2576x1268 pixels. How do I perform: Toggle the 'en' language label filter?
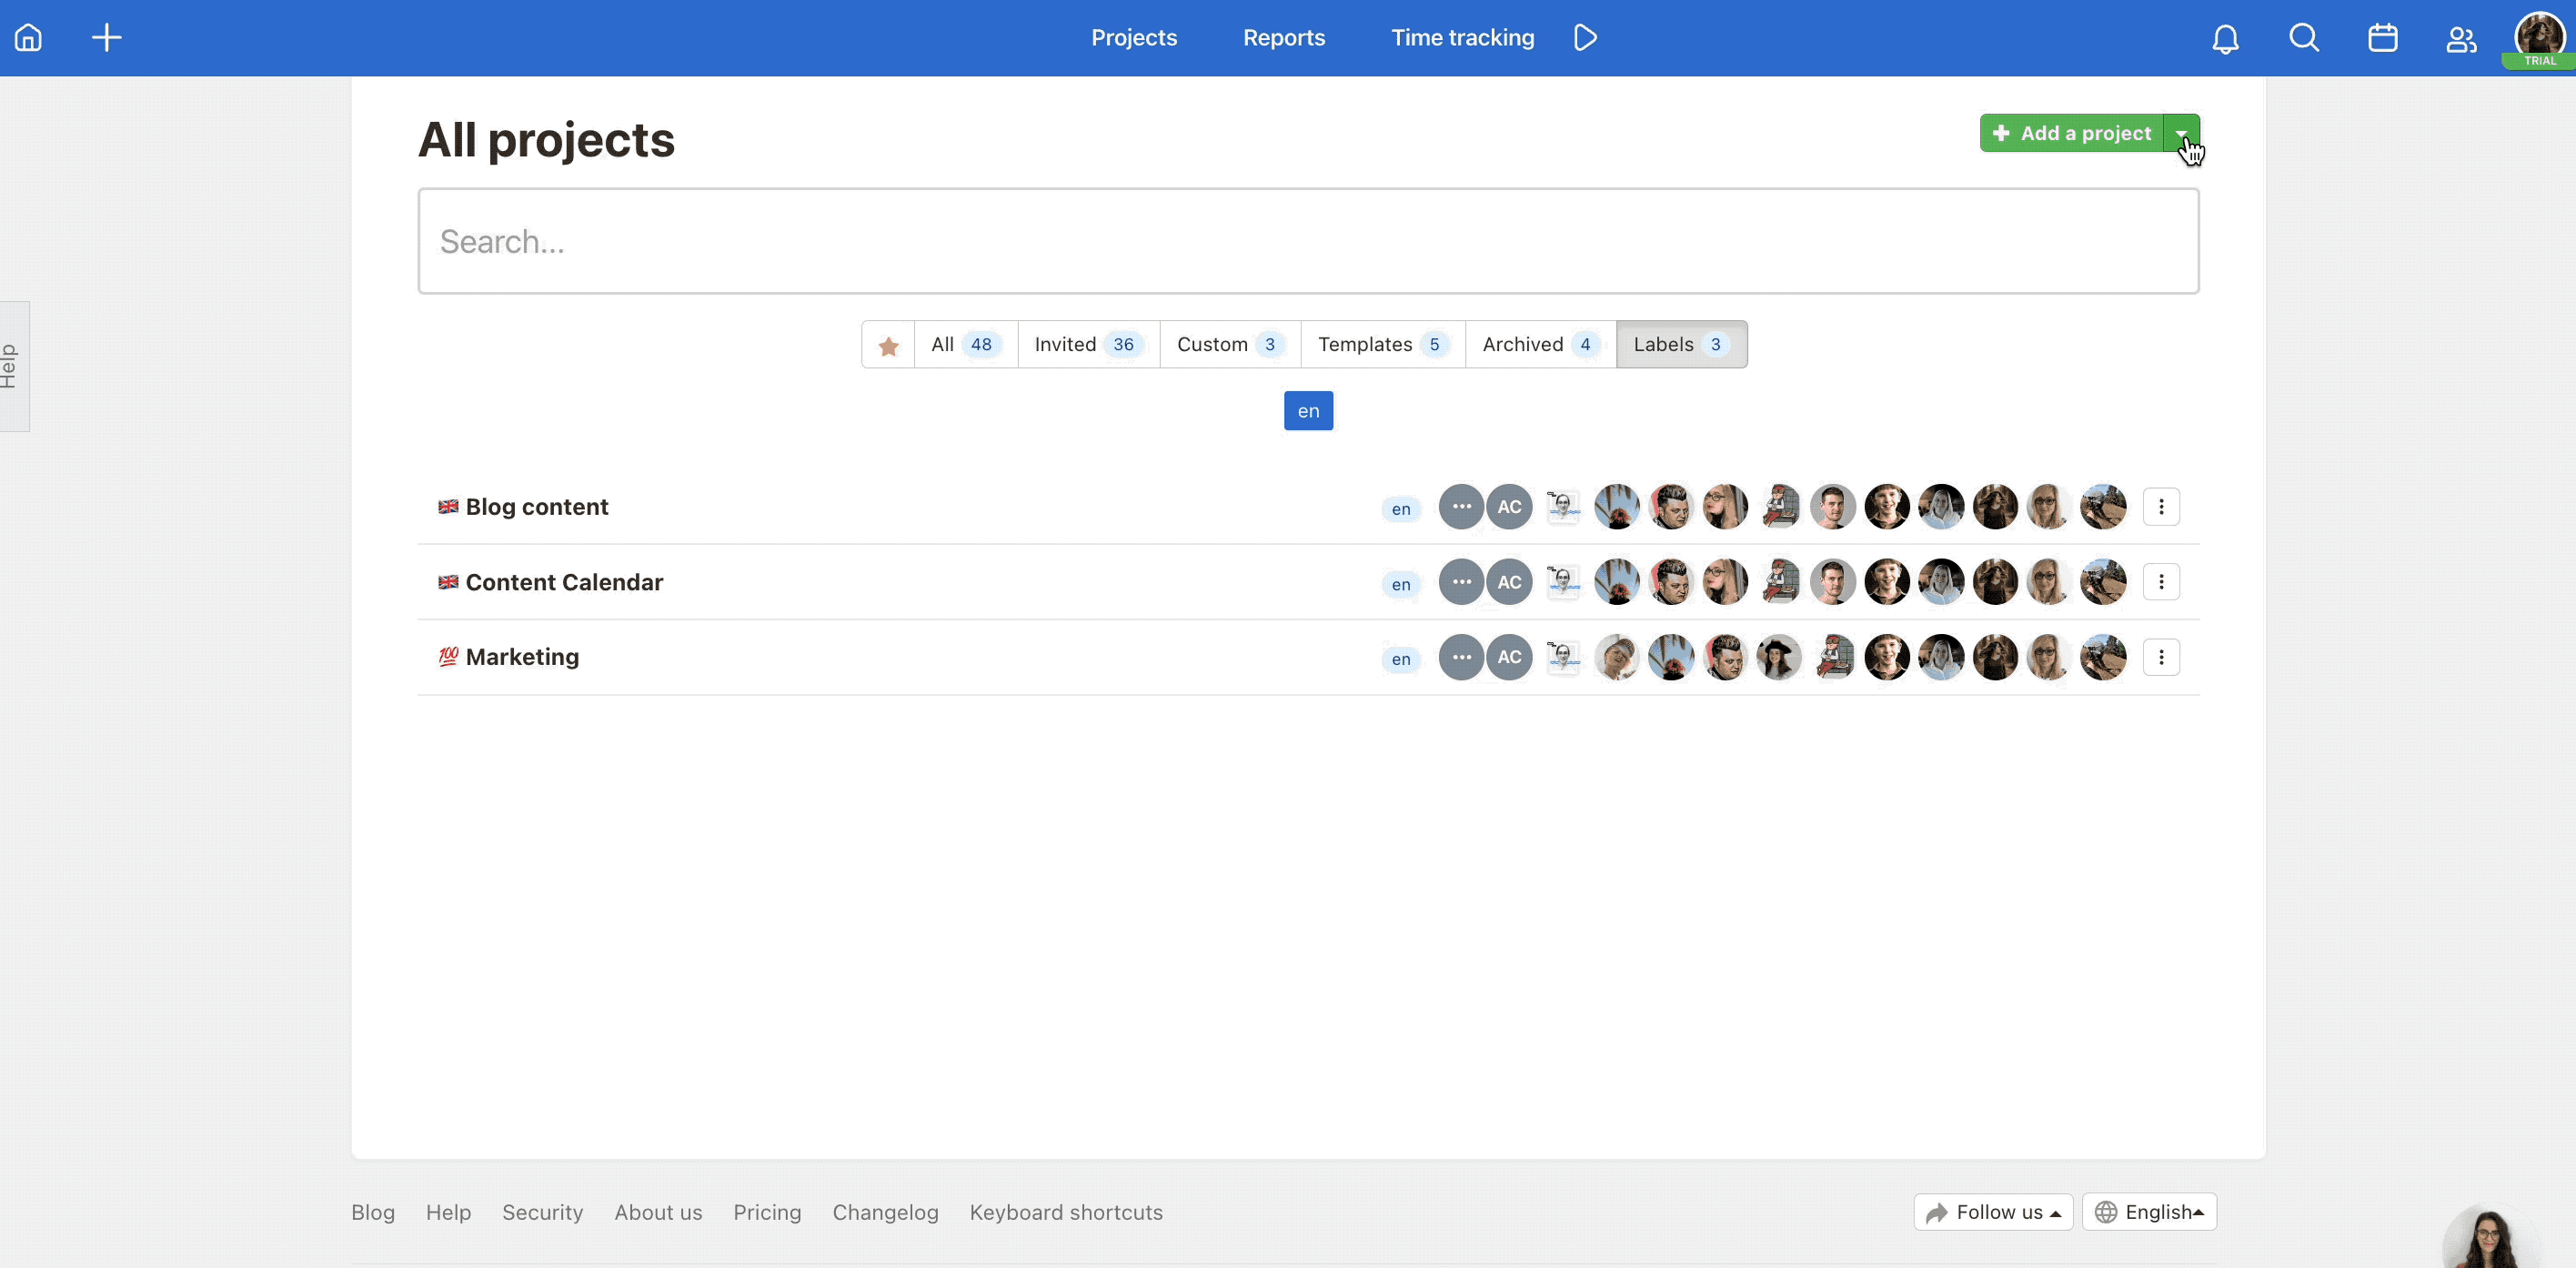point(1308,410)
